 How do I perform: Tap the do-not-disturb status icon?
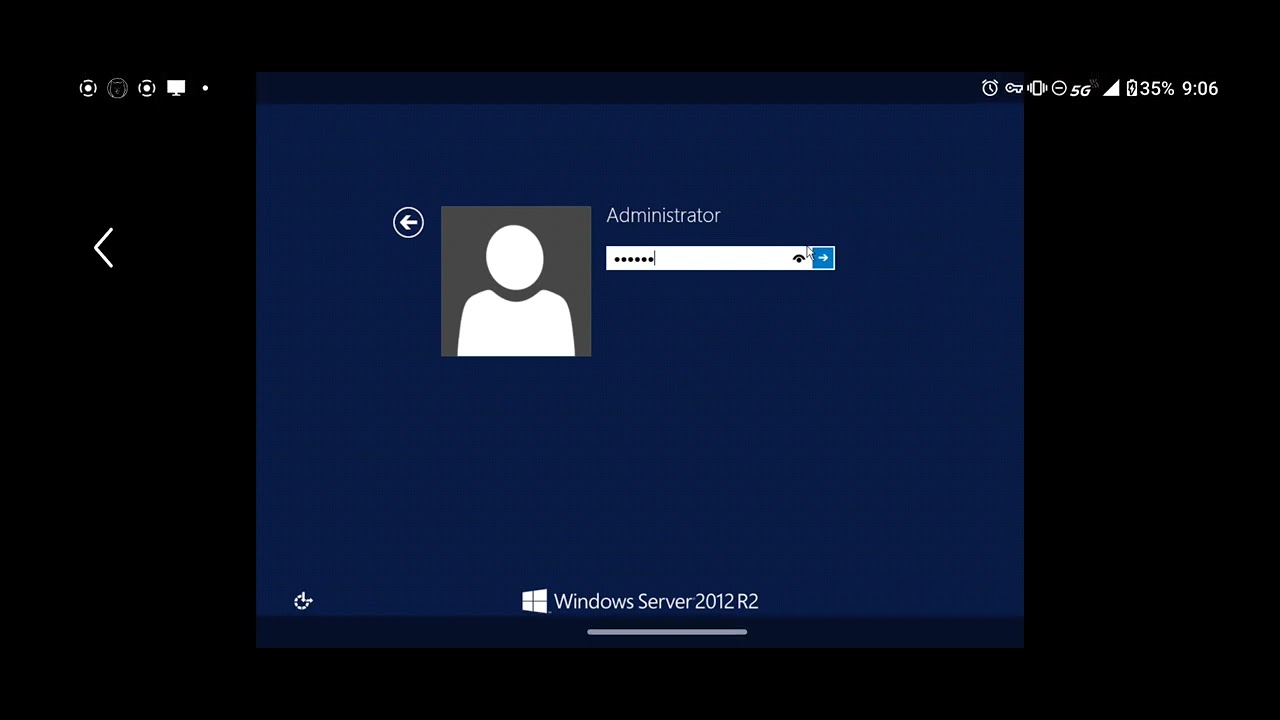click(x=1060, y=88)
